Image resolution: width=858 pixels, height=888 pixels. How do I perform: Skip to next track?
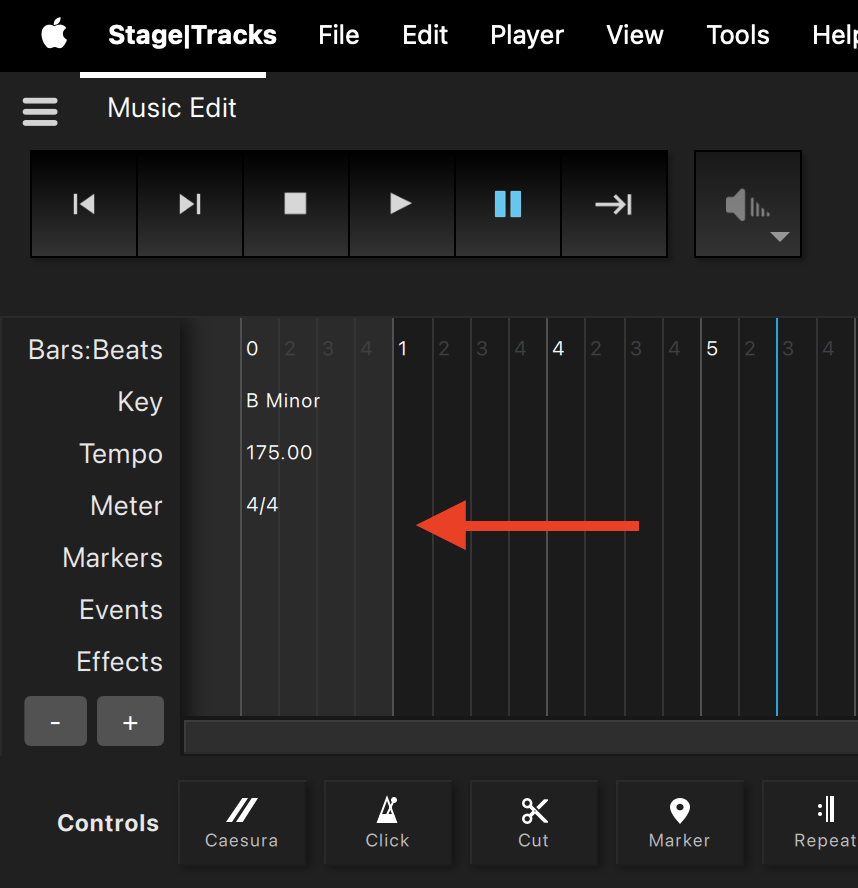point(190,204)
